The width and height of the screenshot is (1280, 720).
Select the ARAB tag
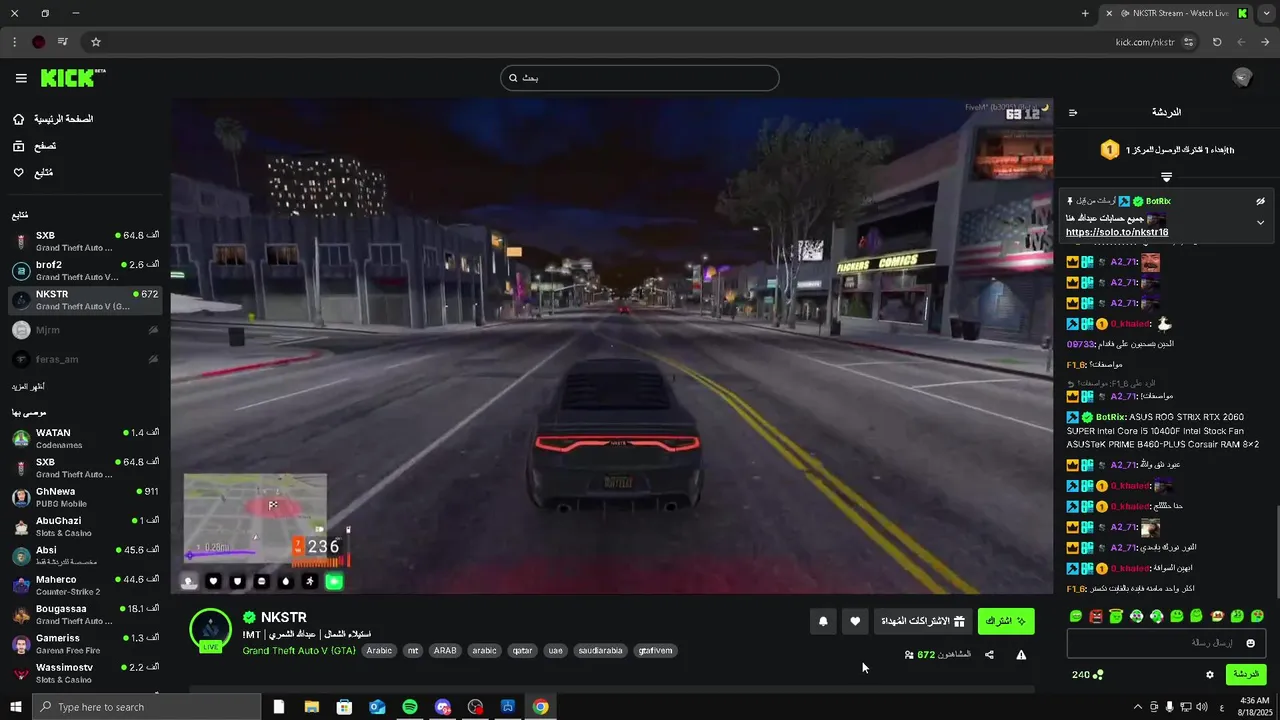tap(445, 650)
